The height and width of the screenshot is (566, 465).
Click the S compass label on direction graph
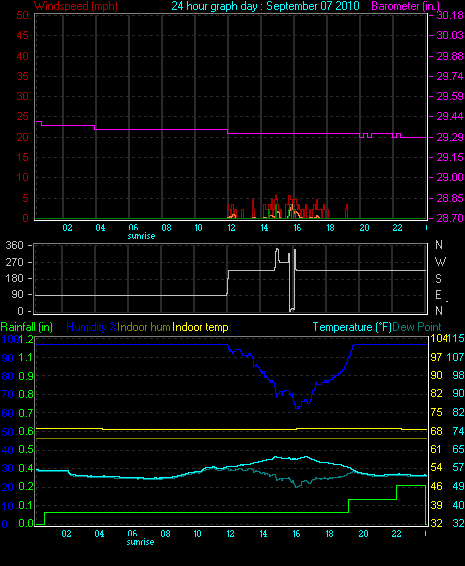click(439, 278)
